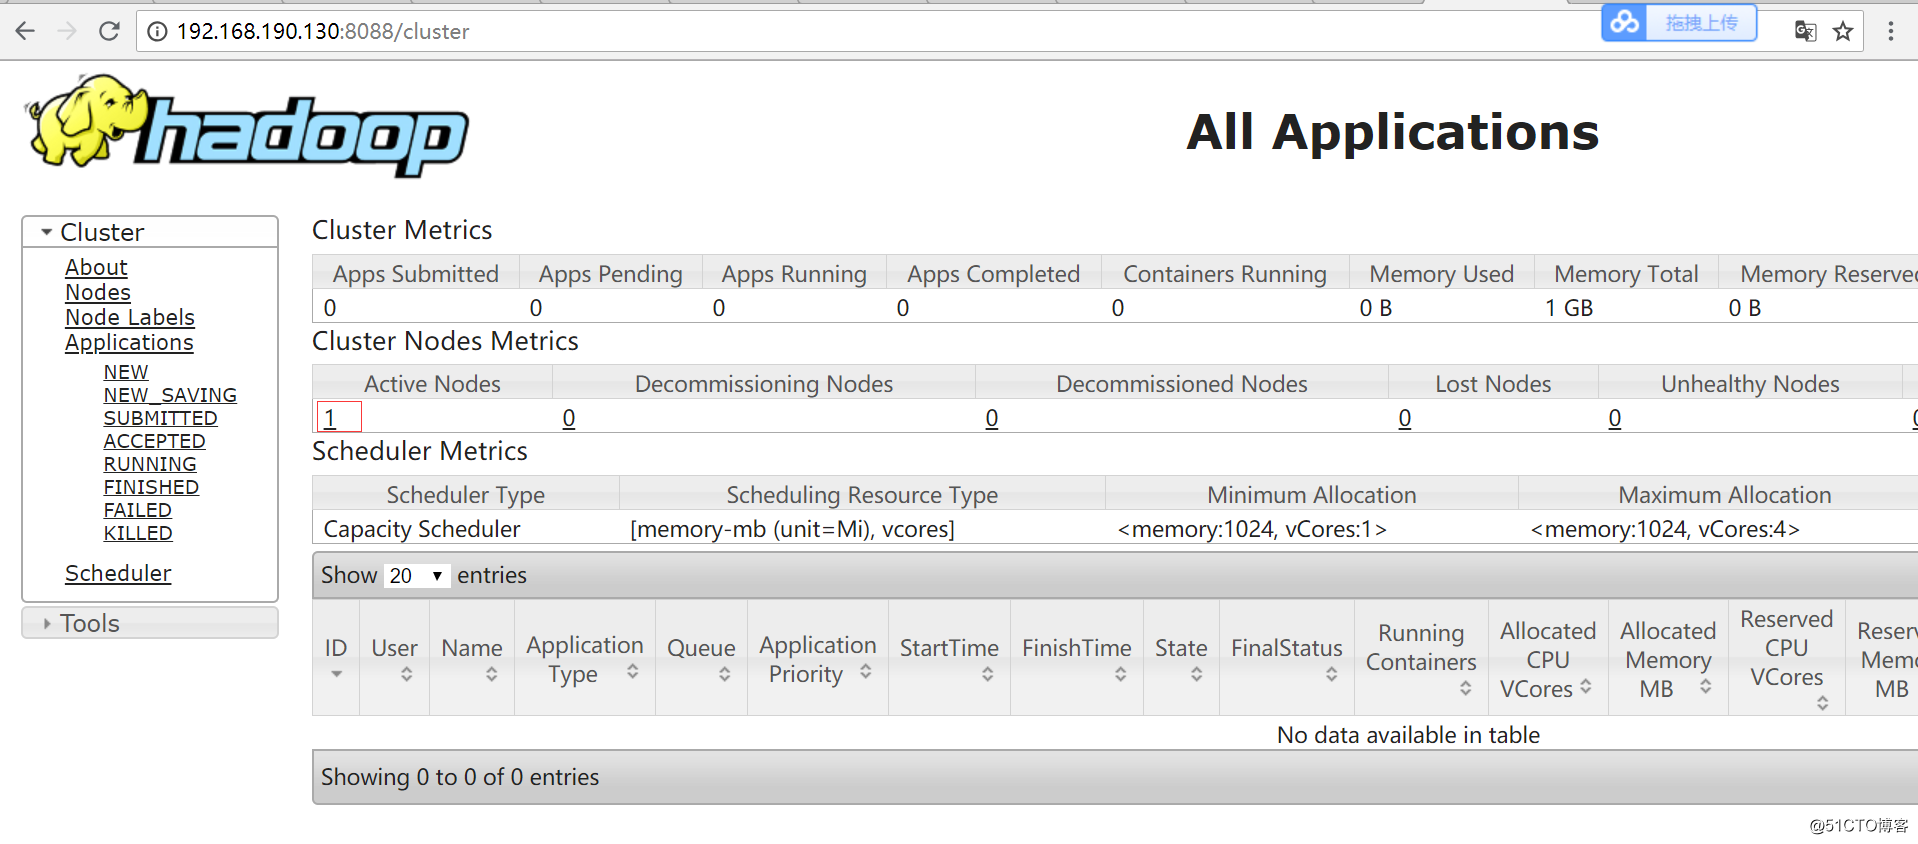Image resolution: width=1918 pixels, height=844 pixels.
Task: Open the Unhealthy Nodes count link
Action: coord(1615,418)
